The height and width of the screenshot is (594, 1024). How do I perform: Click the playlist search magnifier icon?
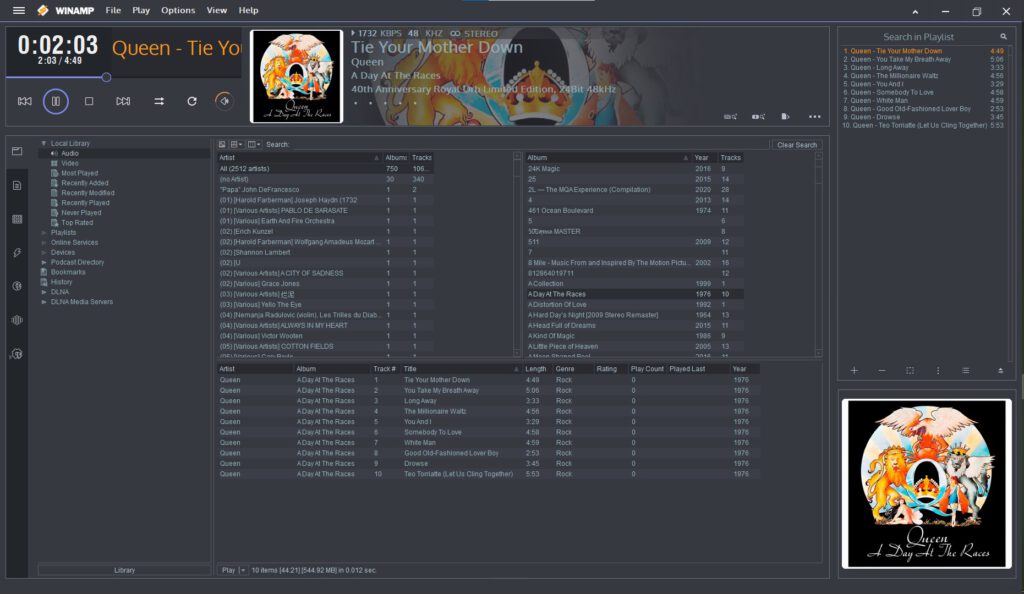(x=1004, y=37)
